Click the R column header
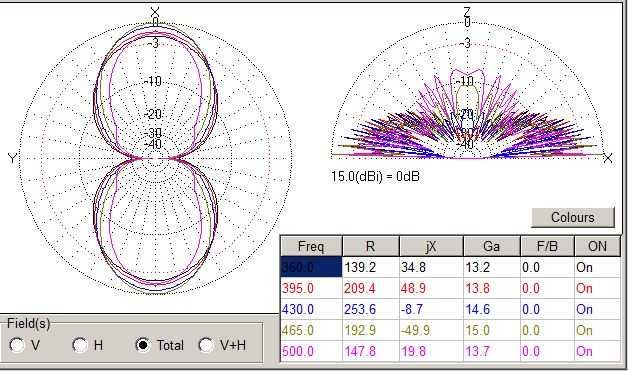This screenshot has height=371, width=628. [371, 246]
